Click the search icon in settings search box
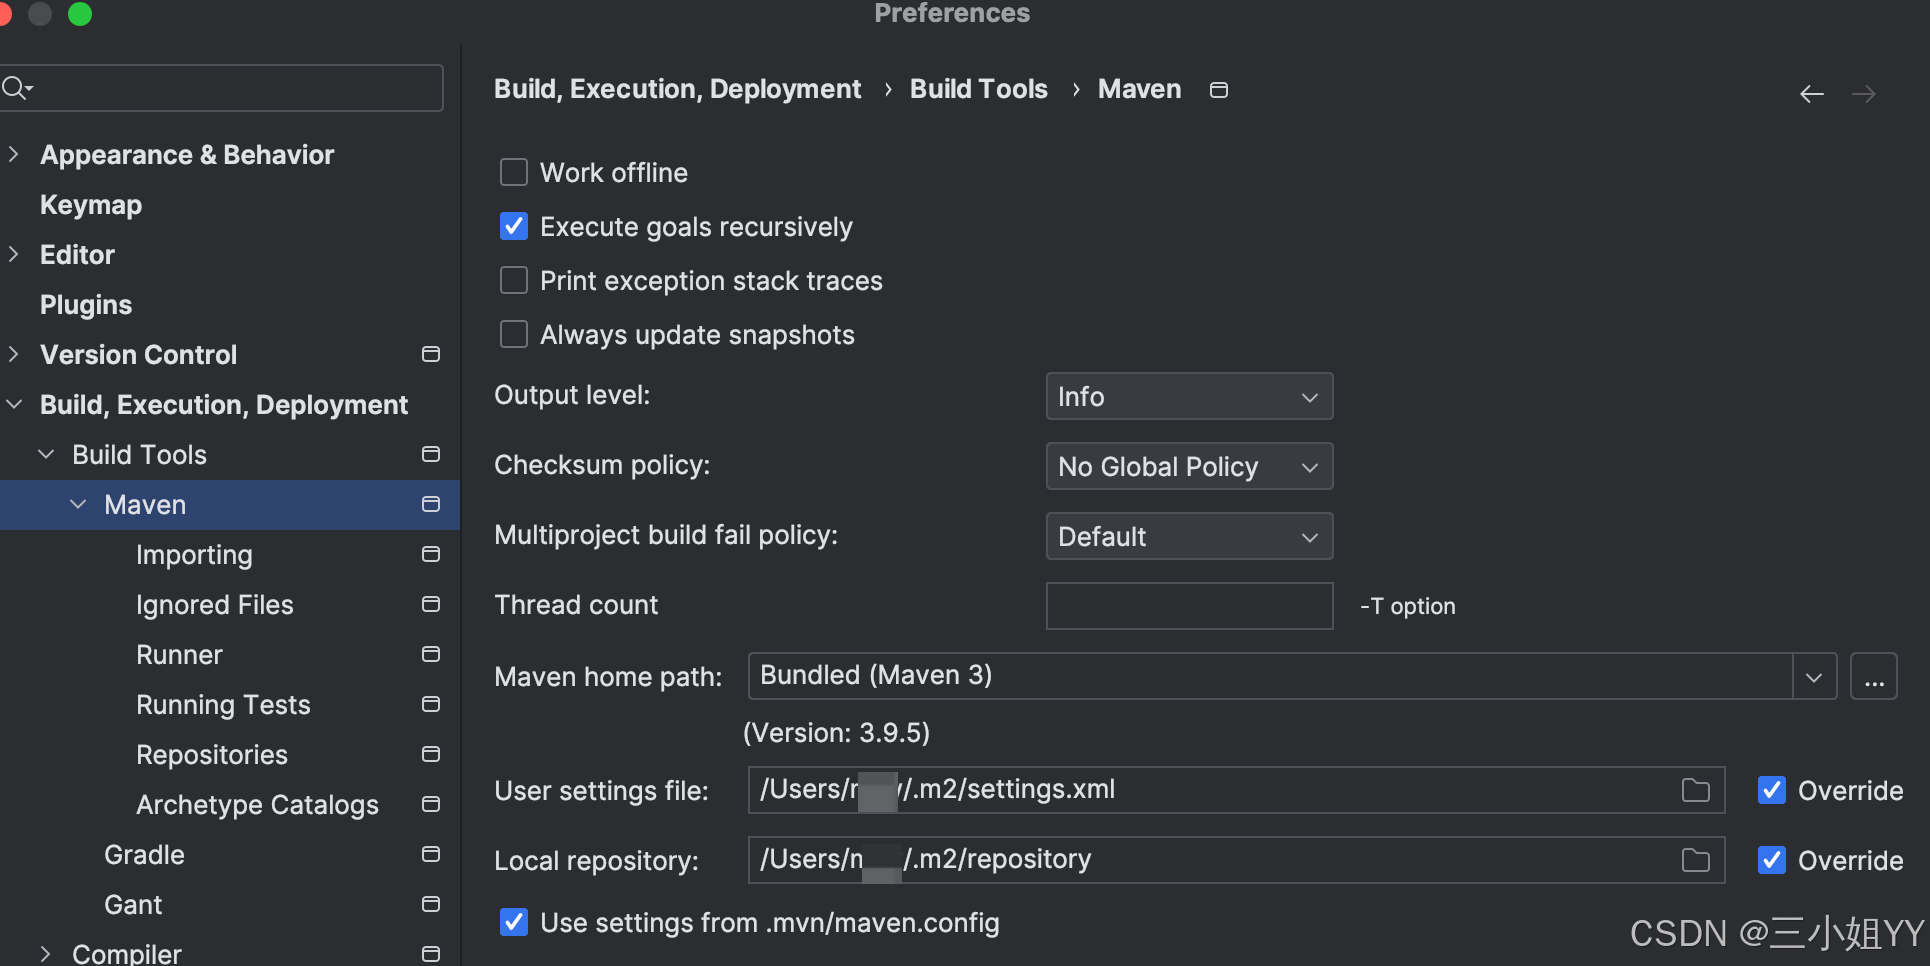This screenshot has width=1930, height=966. [x=16, y=88]
